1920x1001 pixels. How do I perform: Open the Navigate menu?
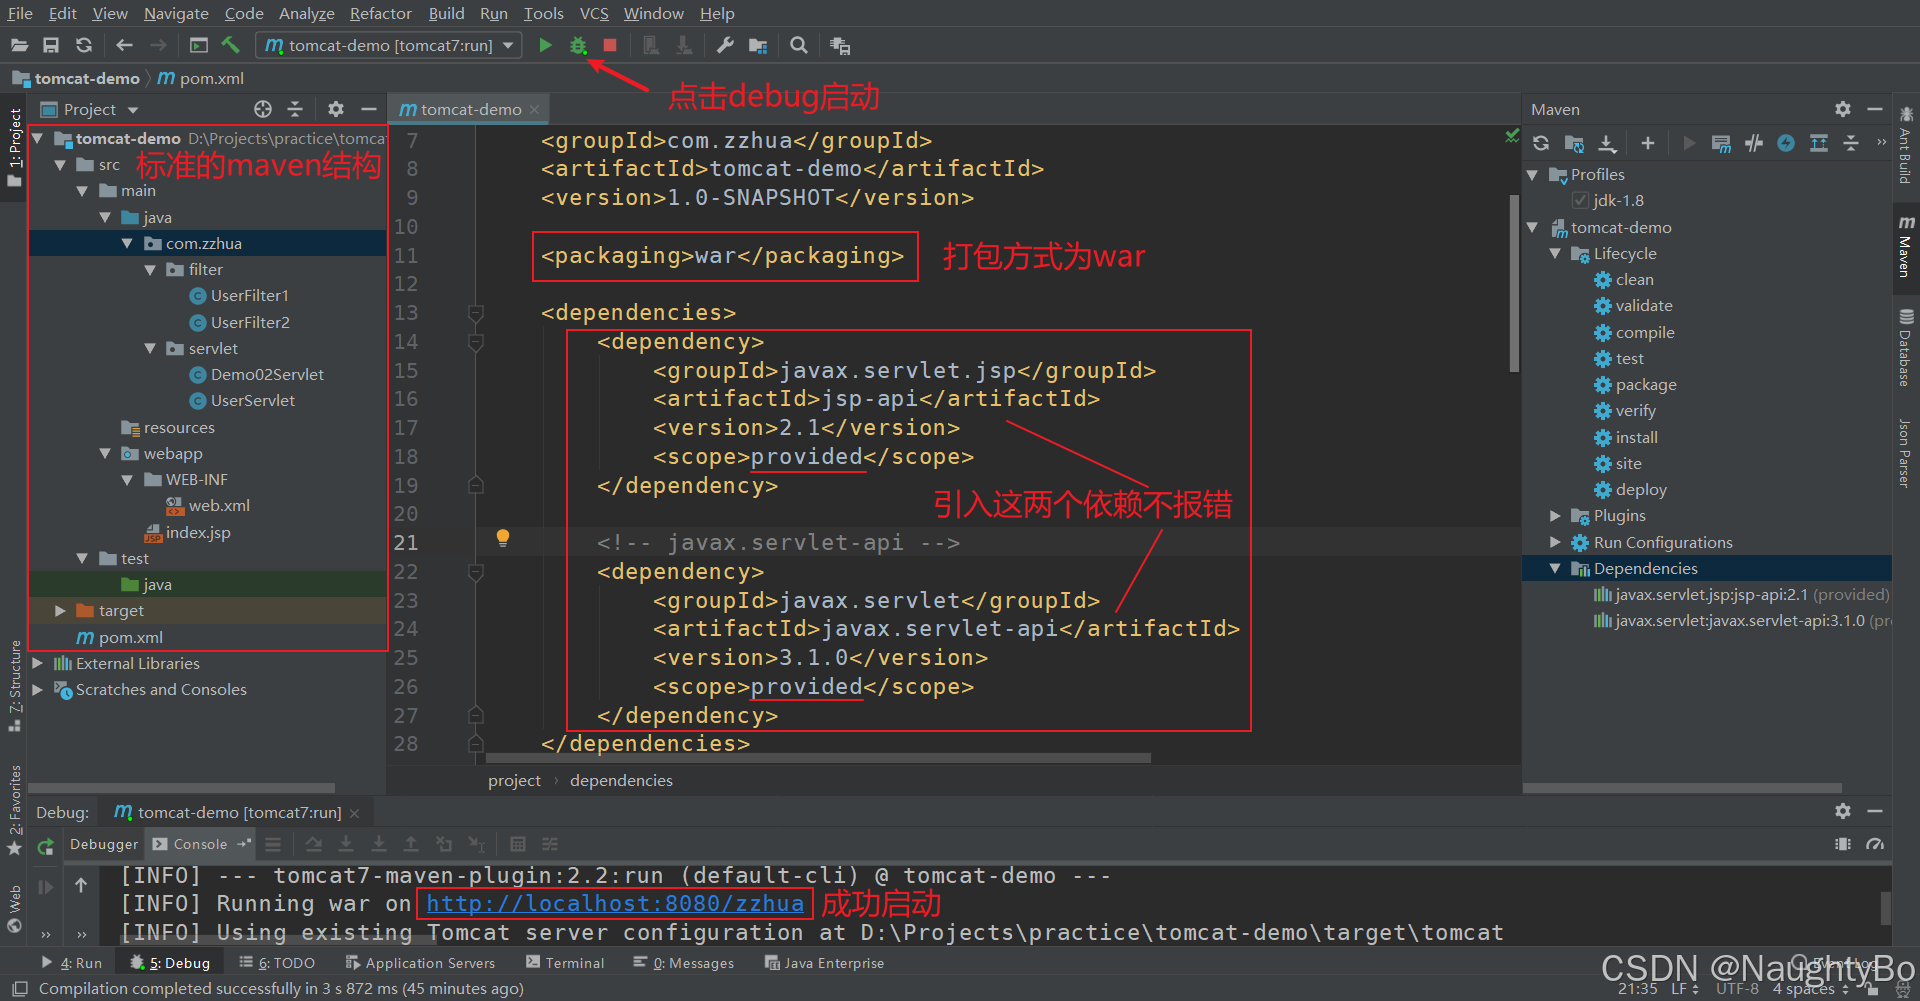(x=176, y=13)
